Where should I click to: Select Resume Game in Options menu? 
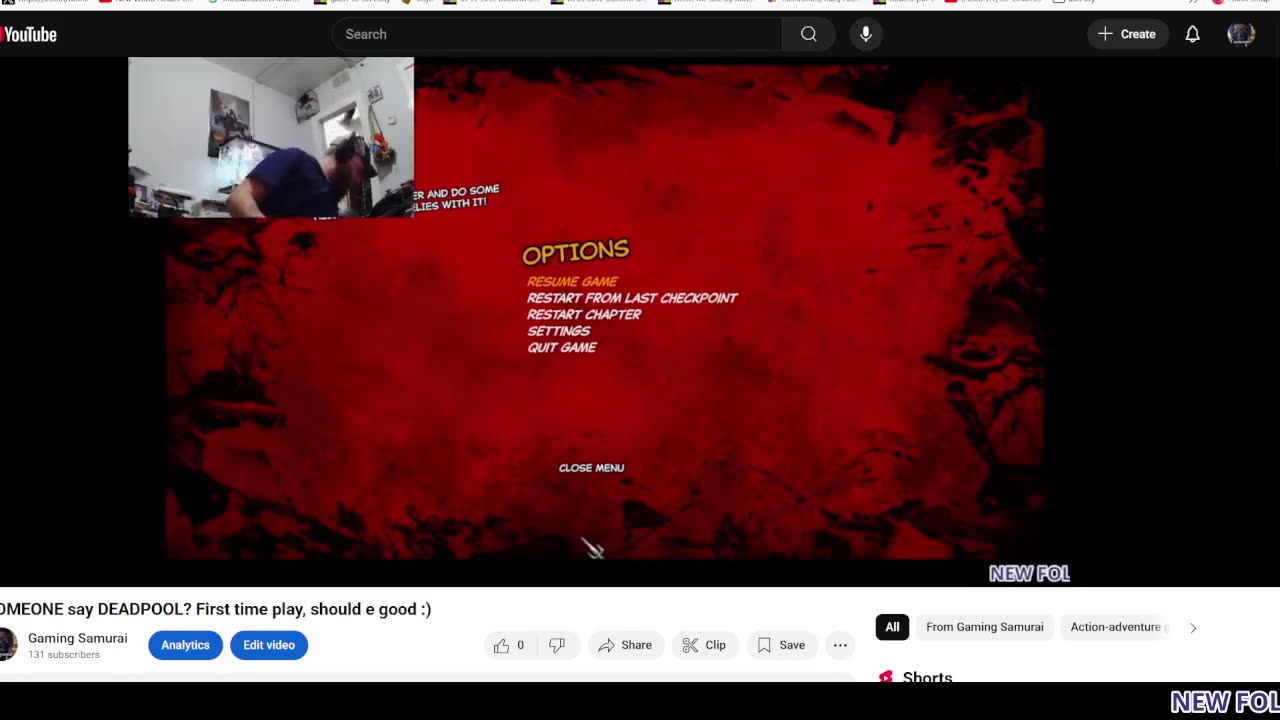click(572, 282)
